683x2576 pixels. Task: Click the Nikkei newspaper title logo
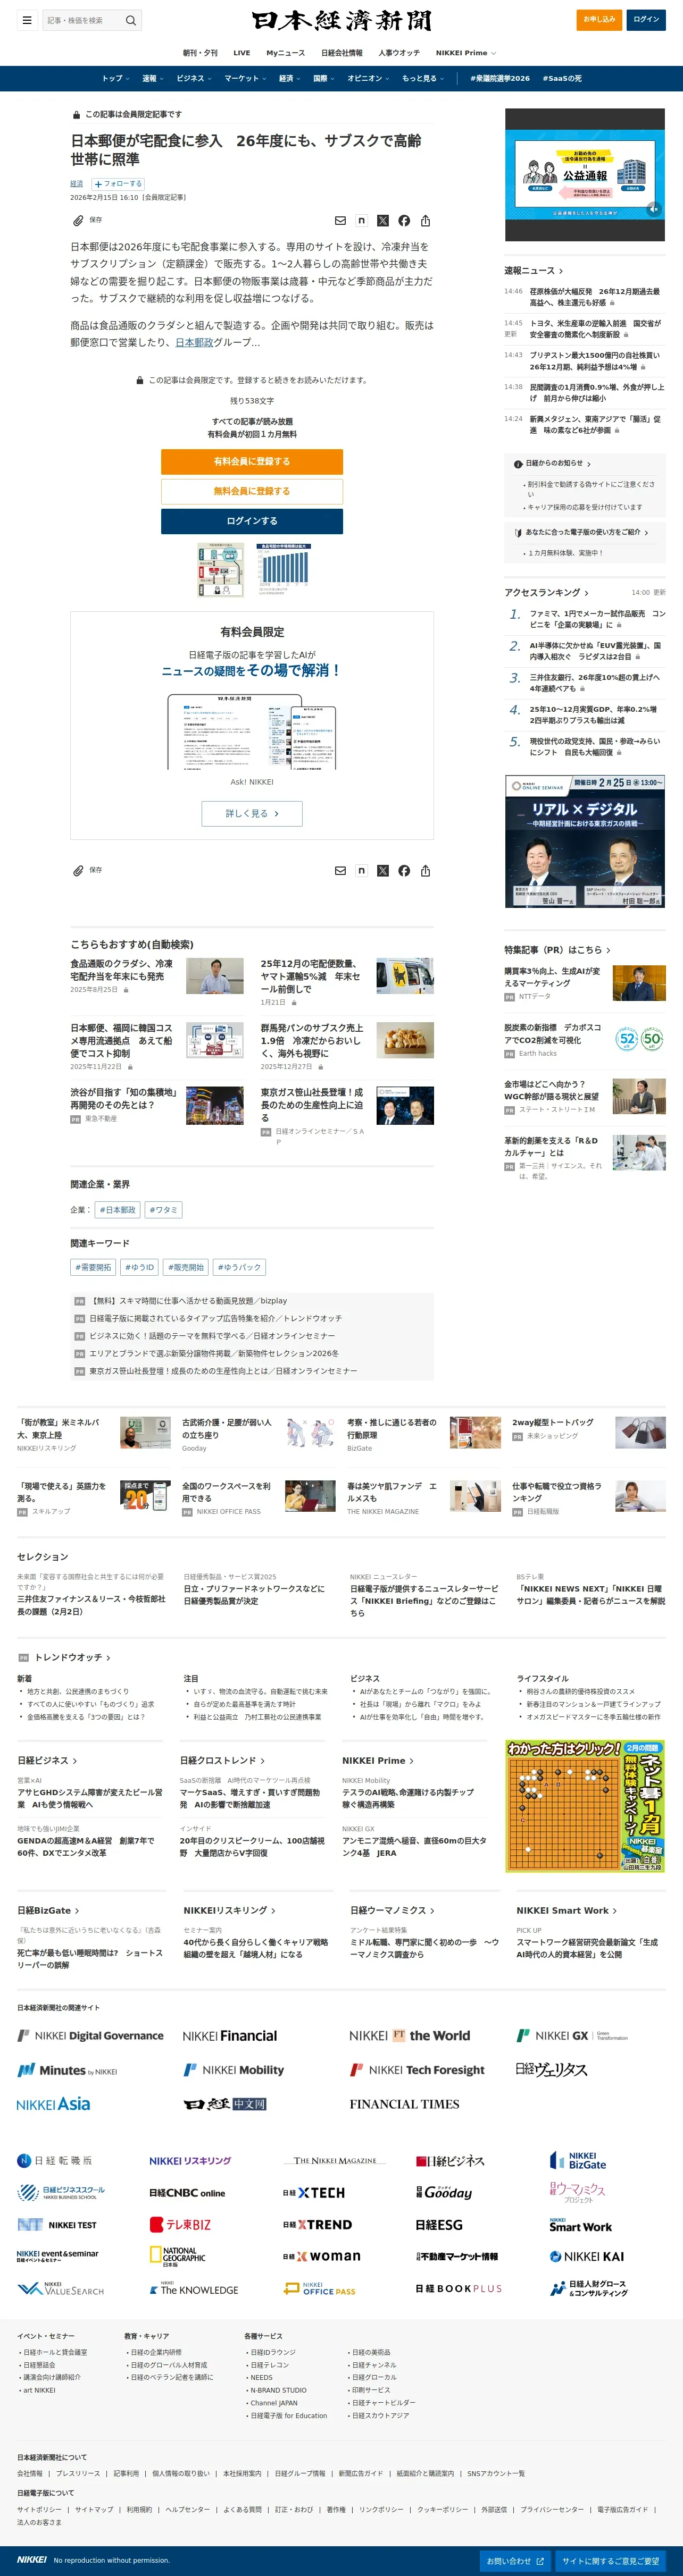click(x=341, y=21)
